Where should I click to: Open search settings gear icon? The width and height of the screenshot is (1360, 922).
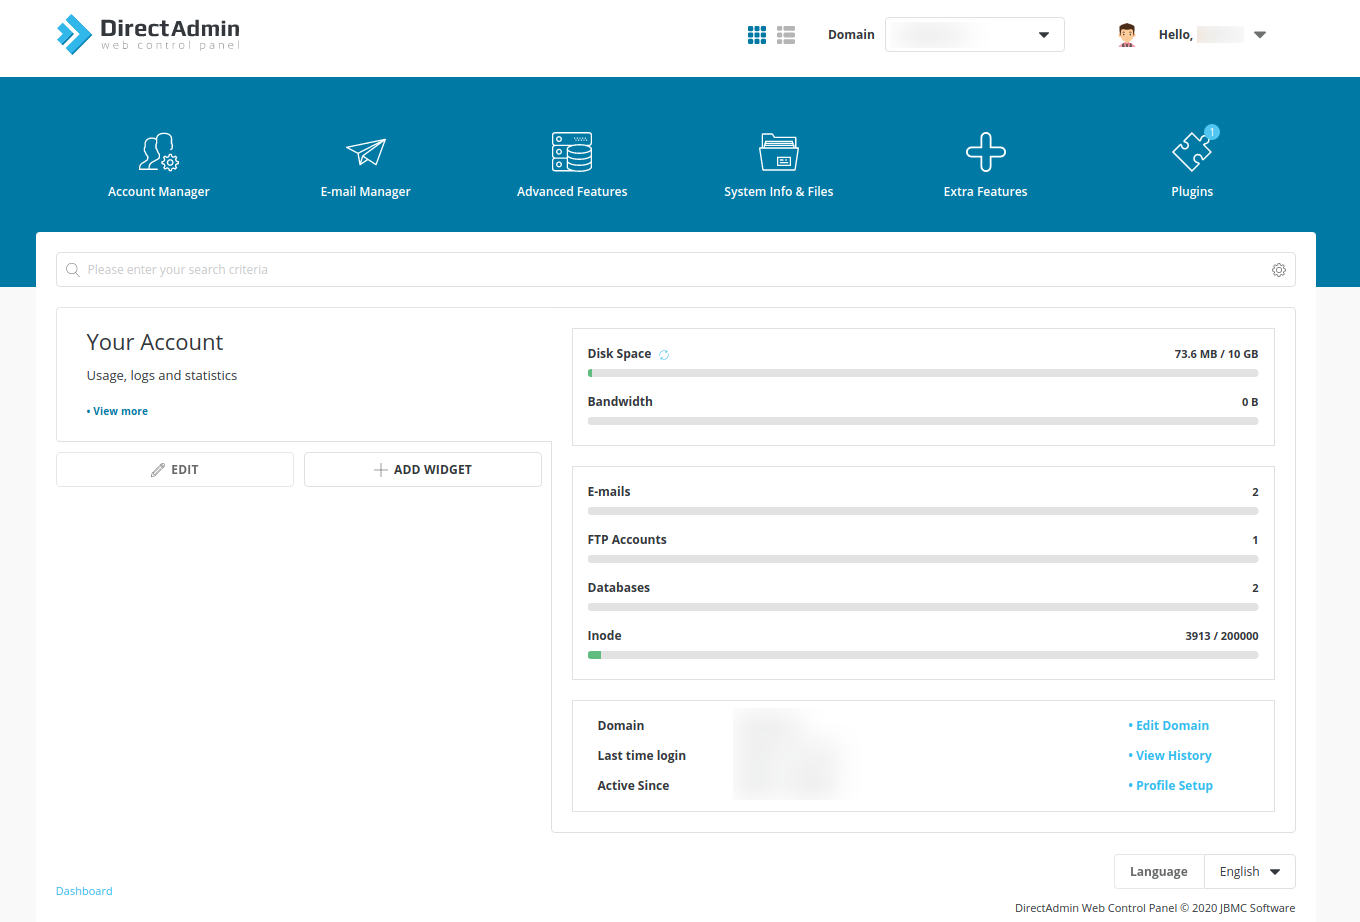tap(1278, 270)
